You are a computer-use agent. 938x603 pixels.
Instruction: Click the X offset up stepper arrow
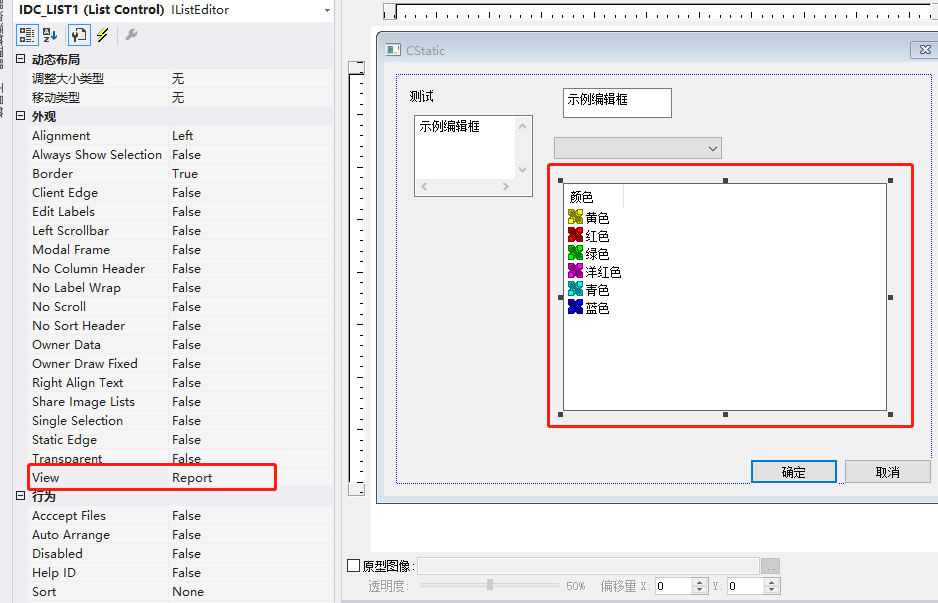699,581
